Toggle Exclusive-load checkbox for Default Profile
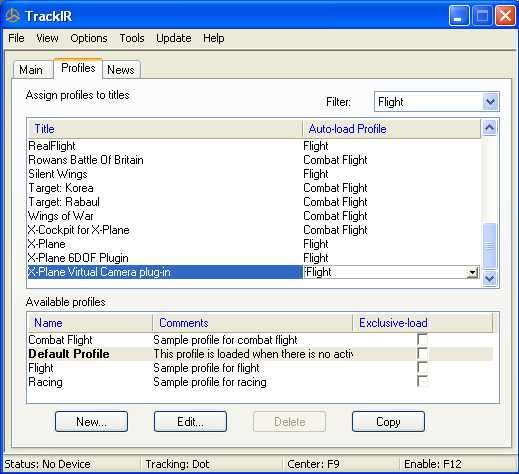 tap(422, 354)
